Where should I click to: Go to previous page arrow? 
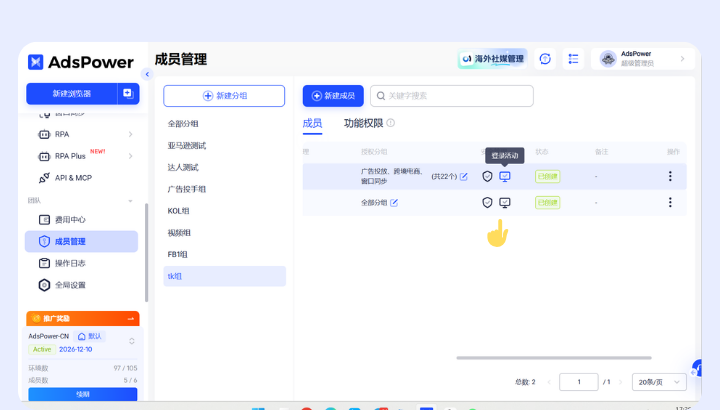coord(549,382)
